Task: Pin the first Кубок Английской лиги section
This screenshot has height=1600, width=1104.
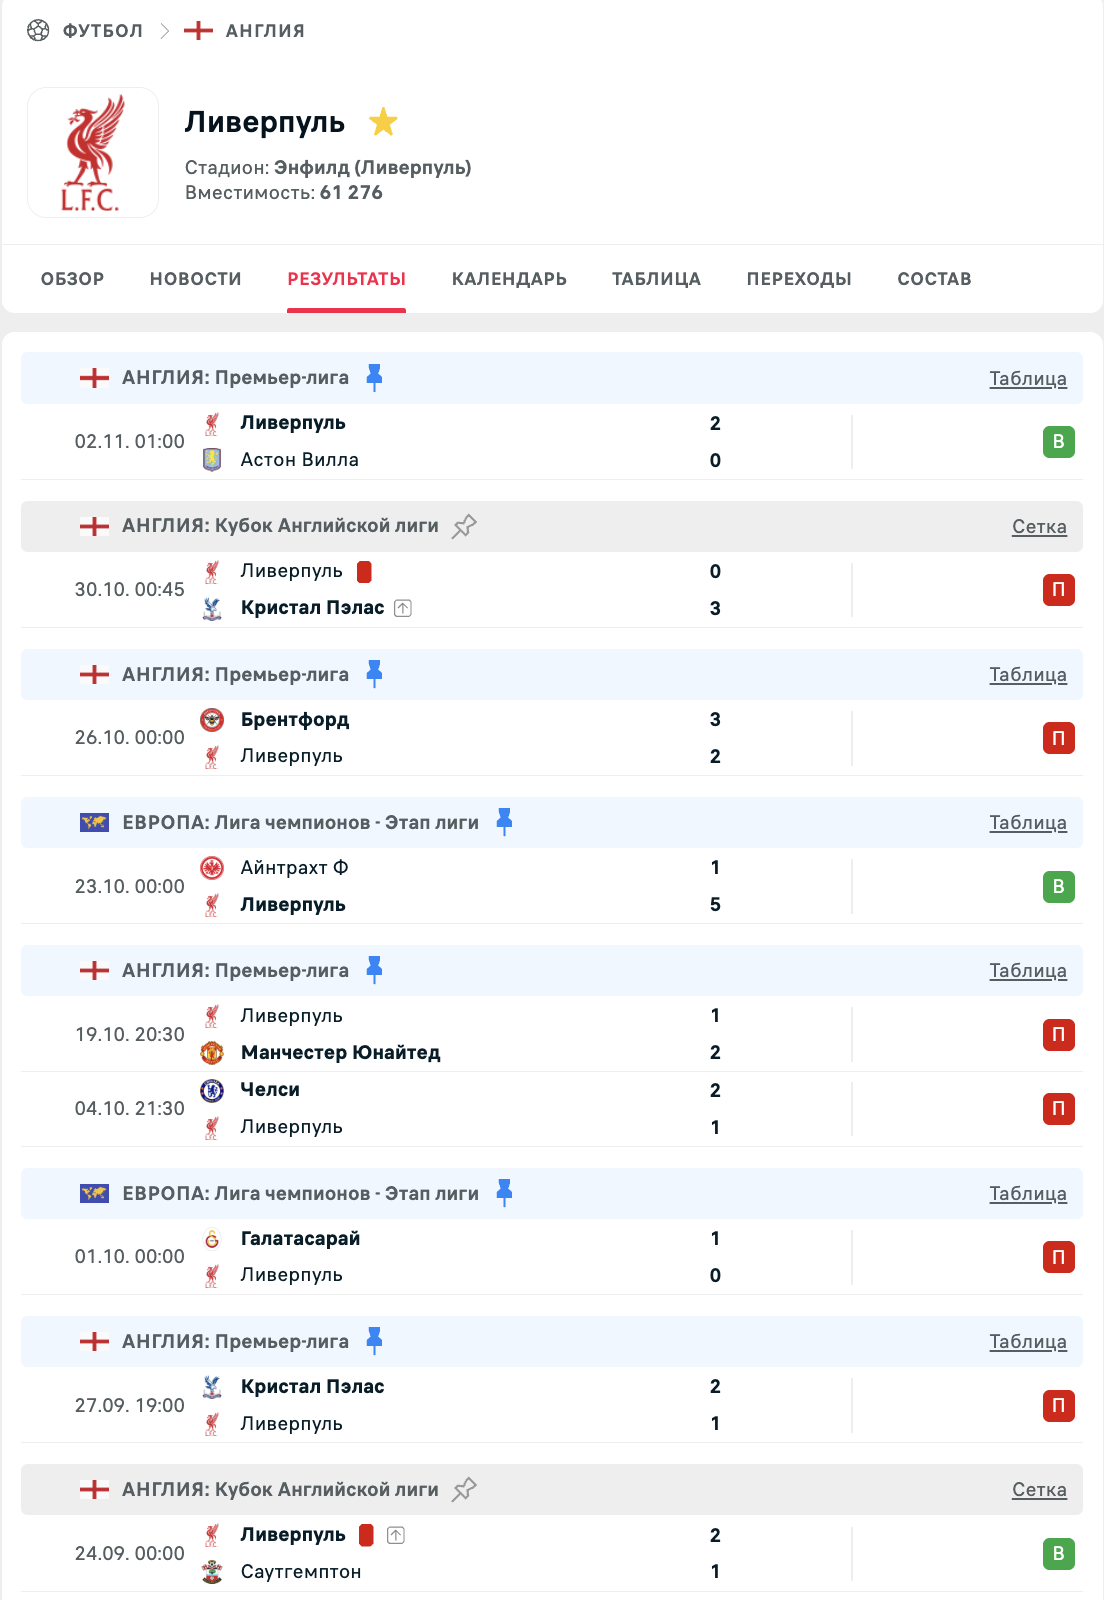Action: (464, 526)
